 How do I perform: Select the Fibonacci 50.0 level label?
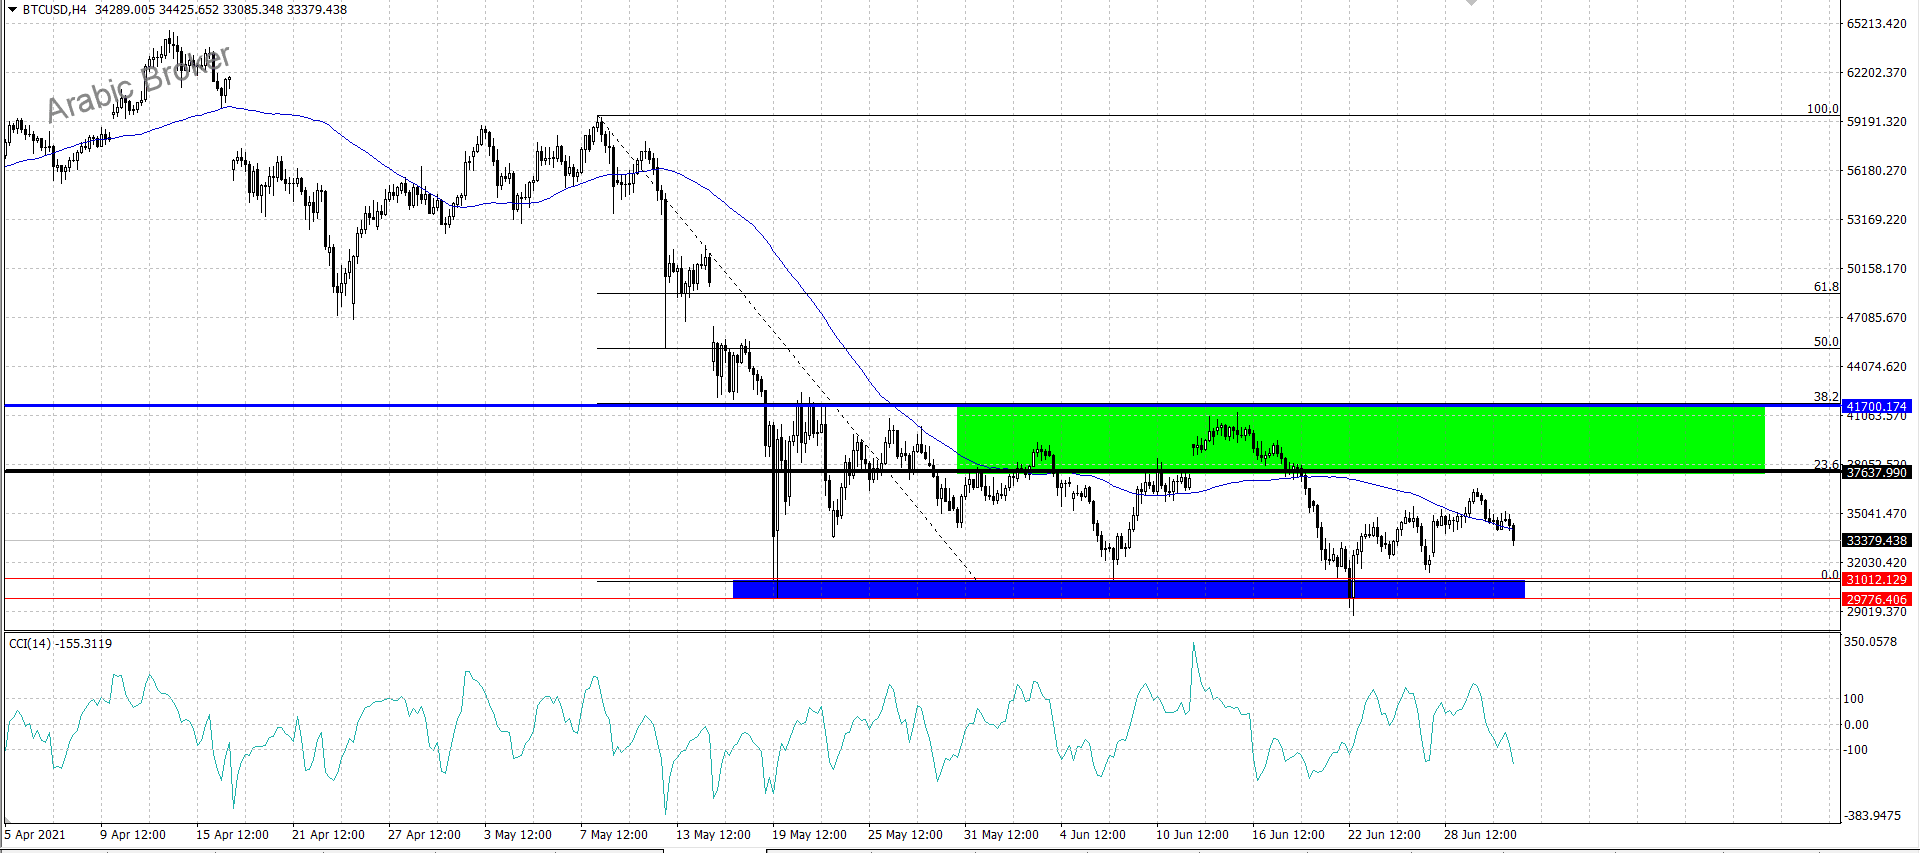click(1825, 342)
